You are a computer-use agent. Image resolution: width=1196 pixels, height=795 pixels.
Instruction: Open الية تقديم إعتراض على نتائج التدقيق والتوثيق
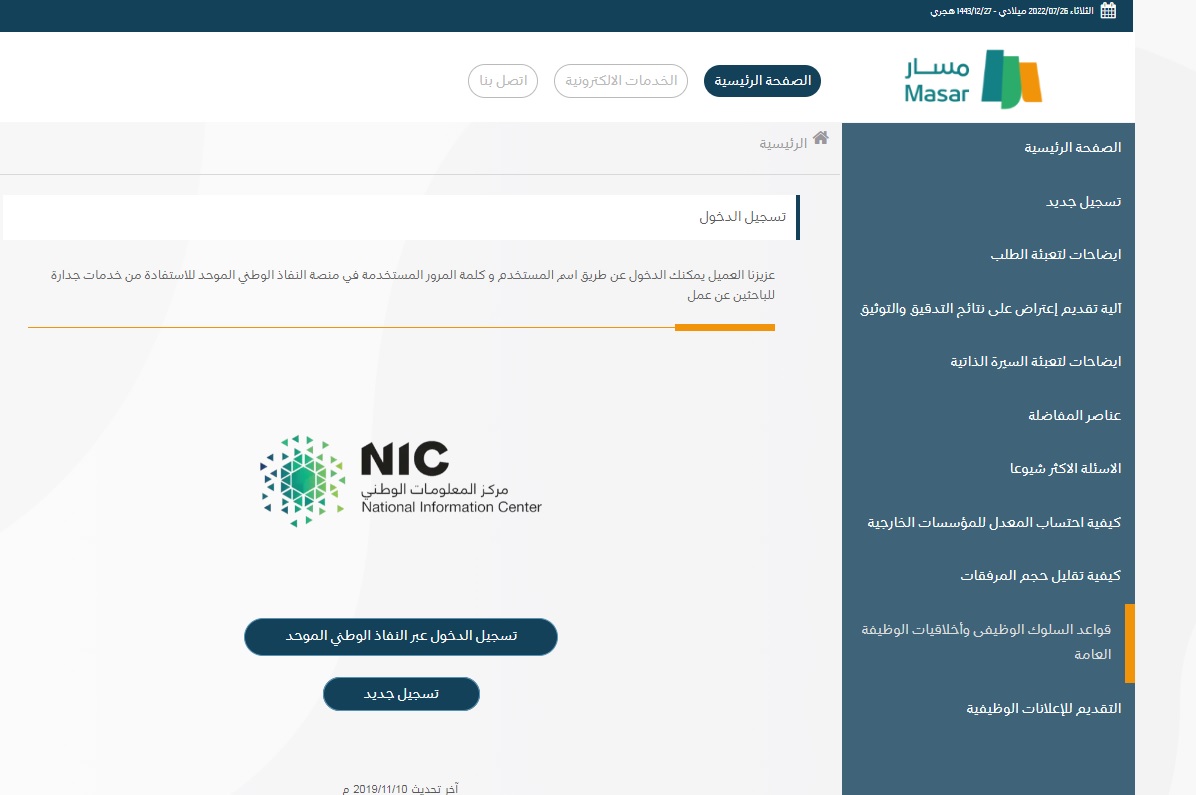991,308
